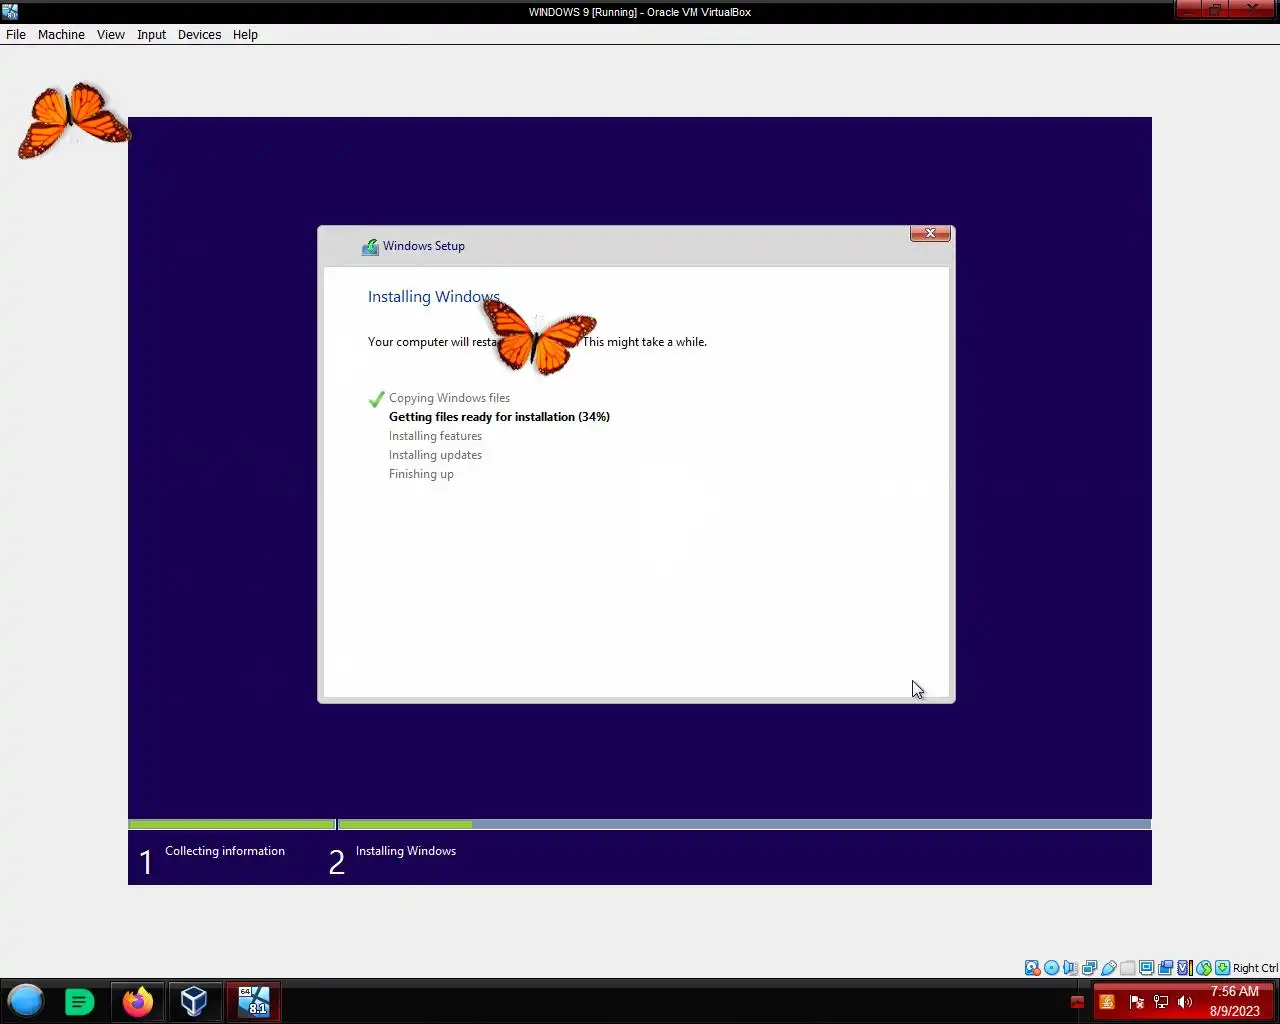Show hidden tray icons arrow

tap(1077, 1002)
